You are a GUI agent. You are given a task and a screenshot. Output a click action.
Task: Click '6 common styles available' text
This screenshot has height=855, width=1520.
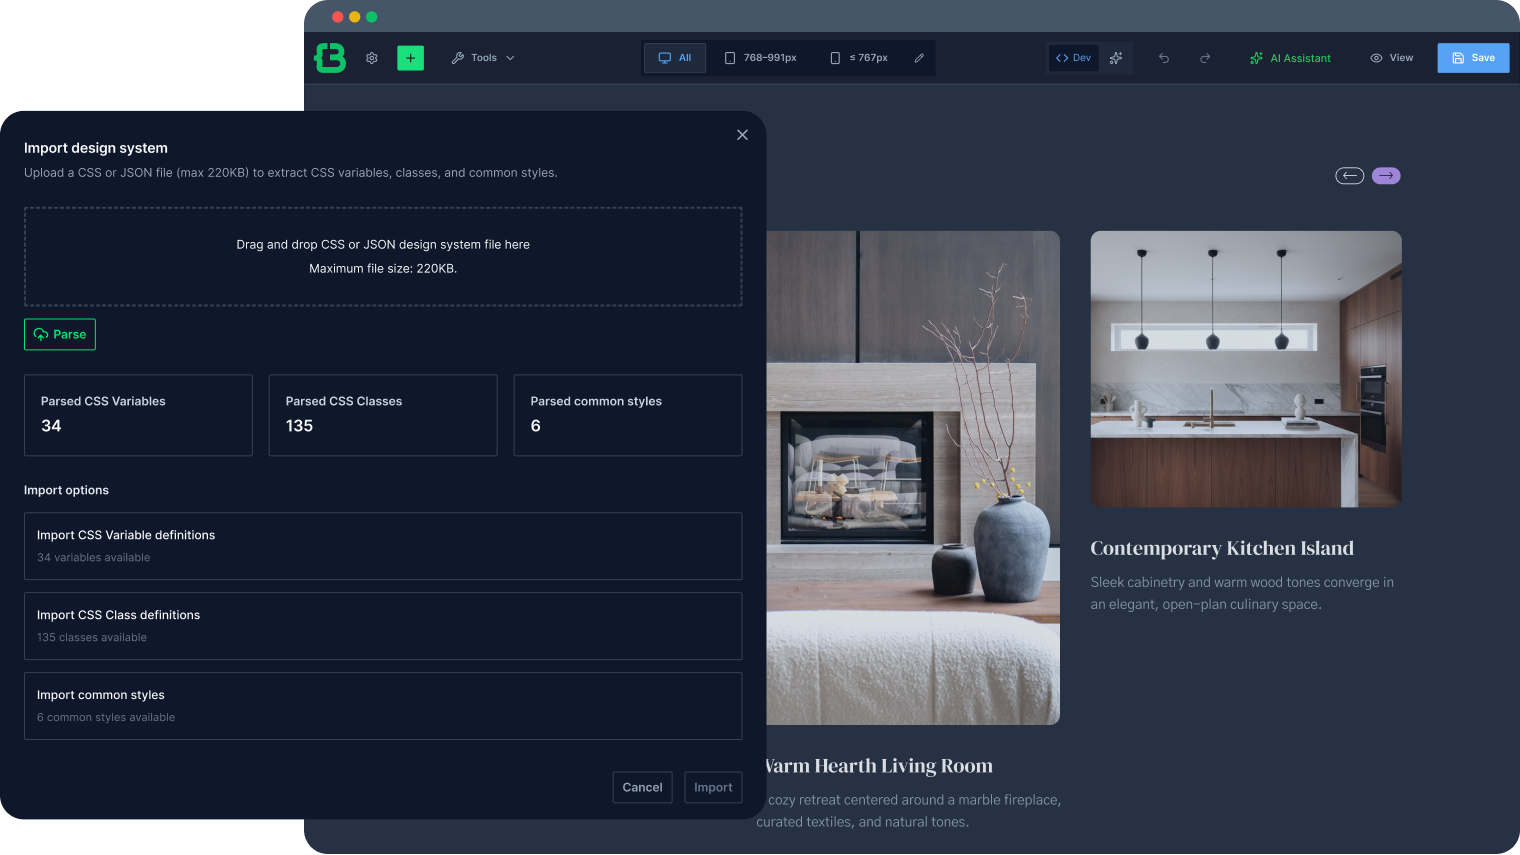click(106, 718)
